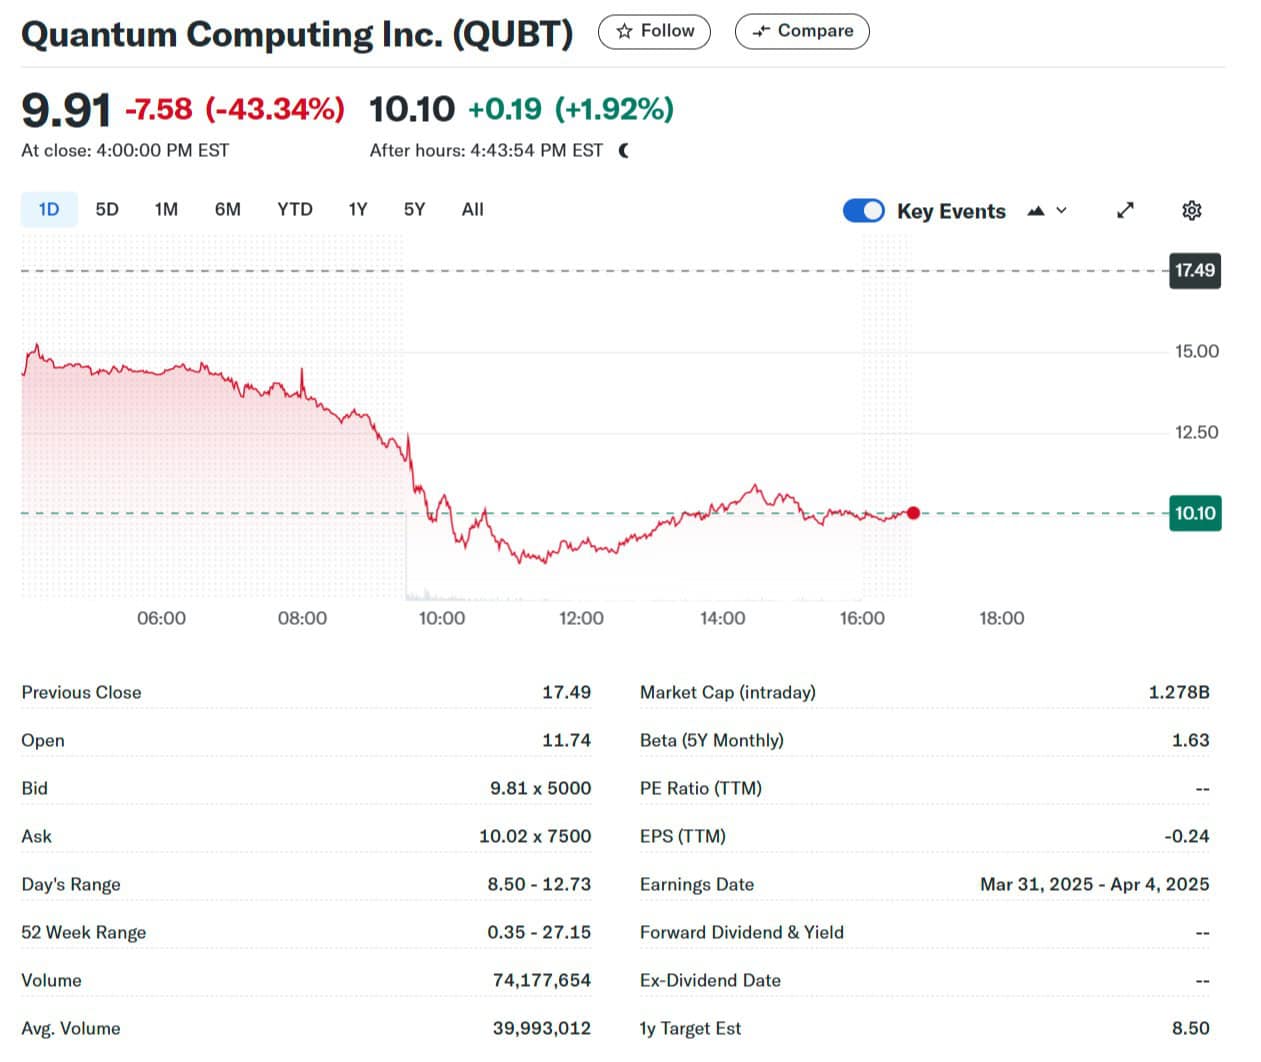Click the Follow button
Viewport: 1261px width, 1062px height.
pos(654,31)
